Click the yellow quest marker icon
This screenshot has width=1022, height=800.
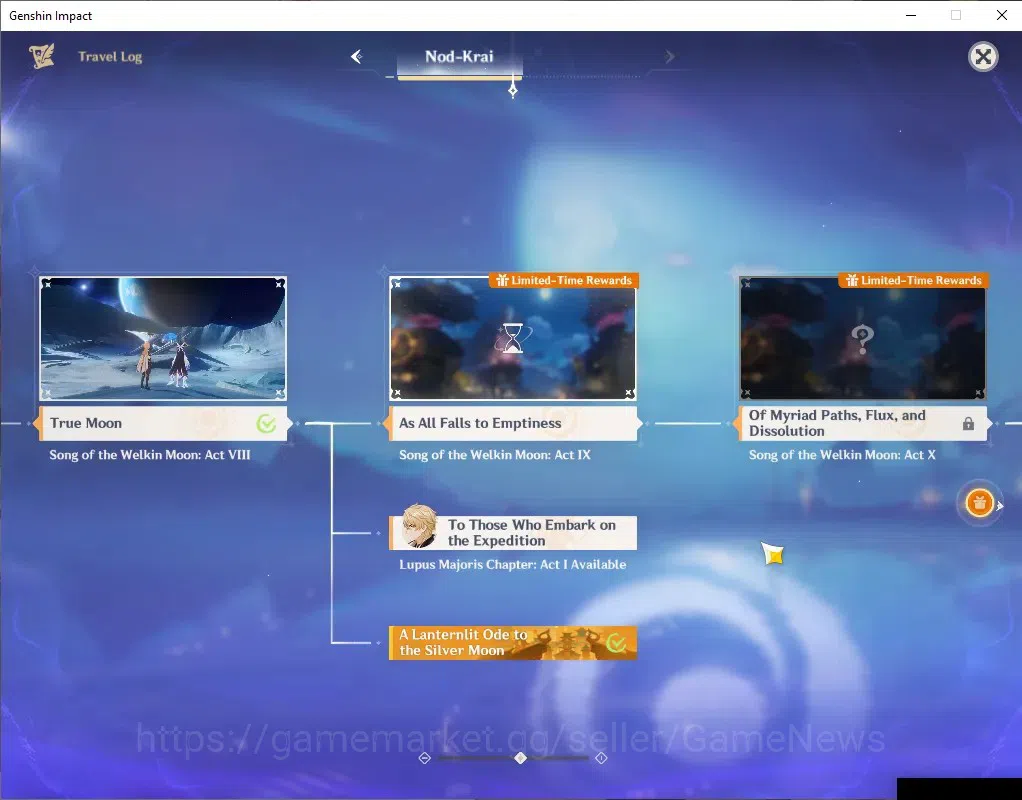(x=773, y=554)
